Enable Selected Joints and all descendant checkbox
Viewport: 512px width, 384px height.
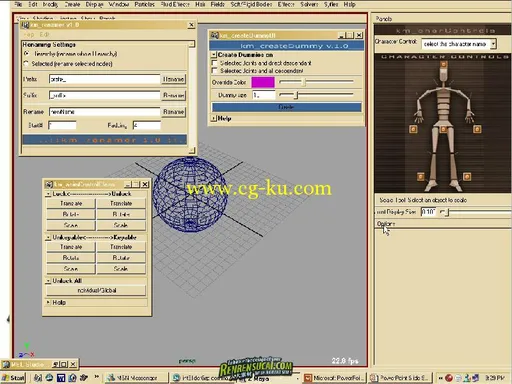[x=214, y=71]
